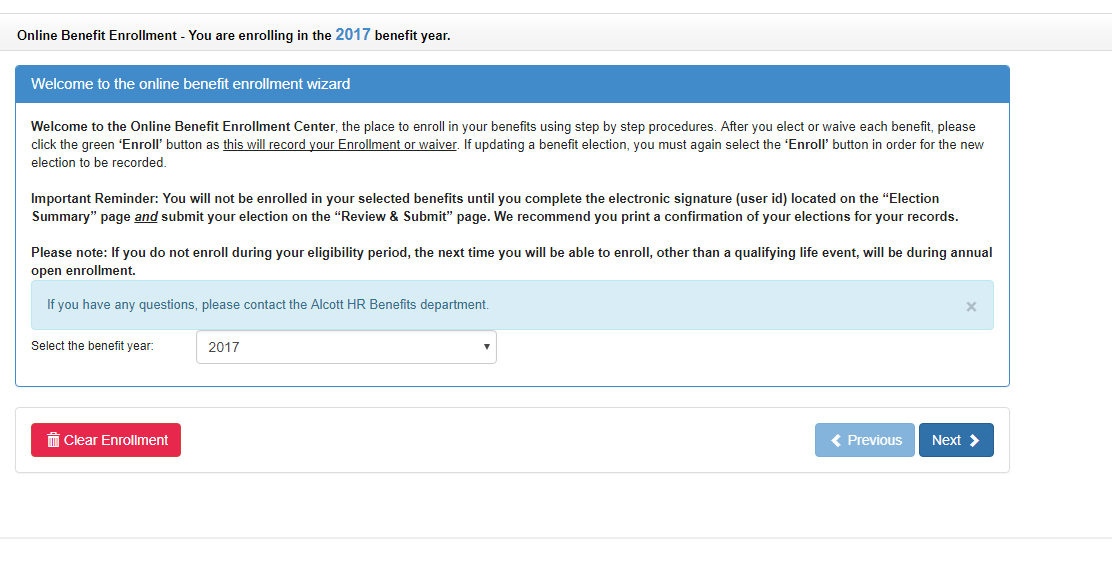Click the blue wizard welcome panel header

(x=512, y=84)
